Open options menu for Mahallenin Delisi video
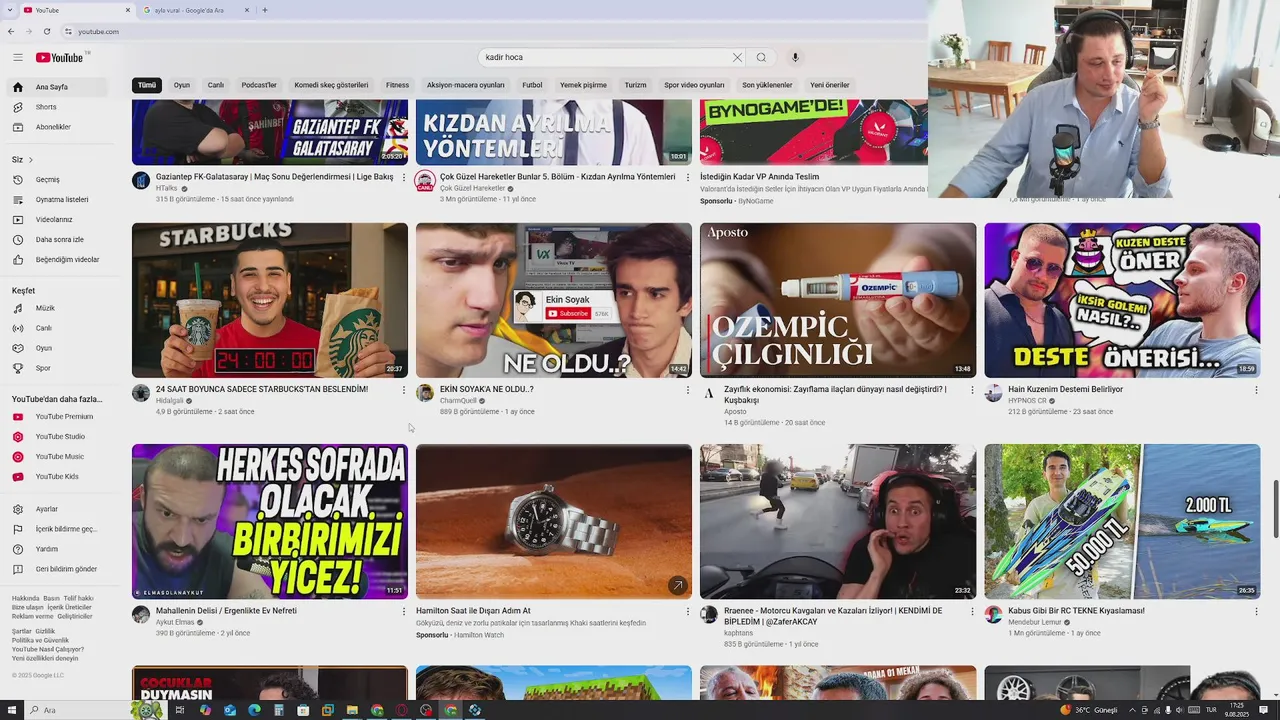The width and height of the screenshot is (1280, 720). point(404,611)
